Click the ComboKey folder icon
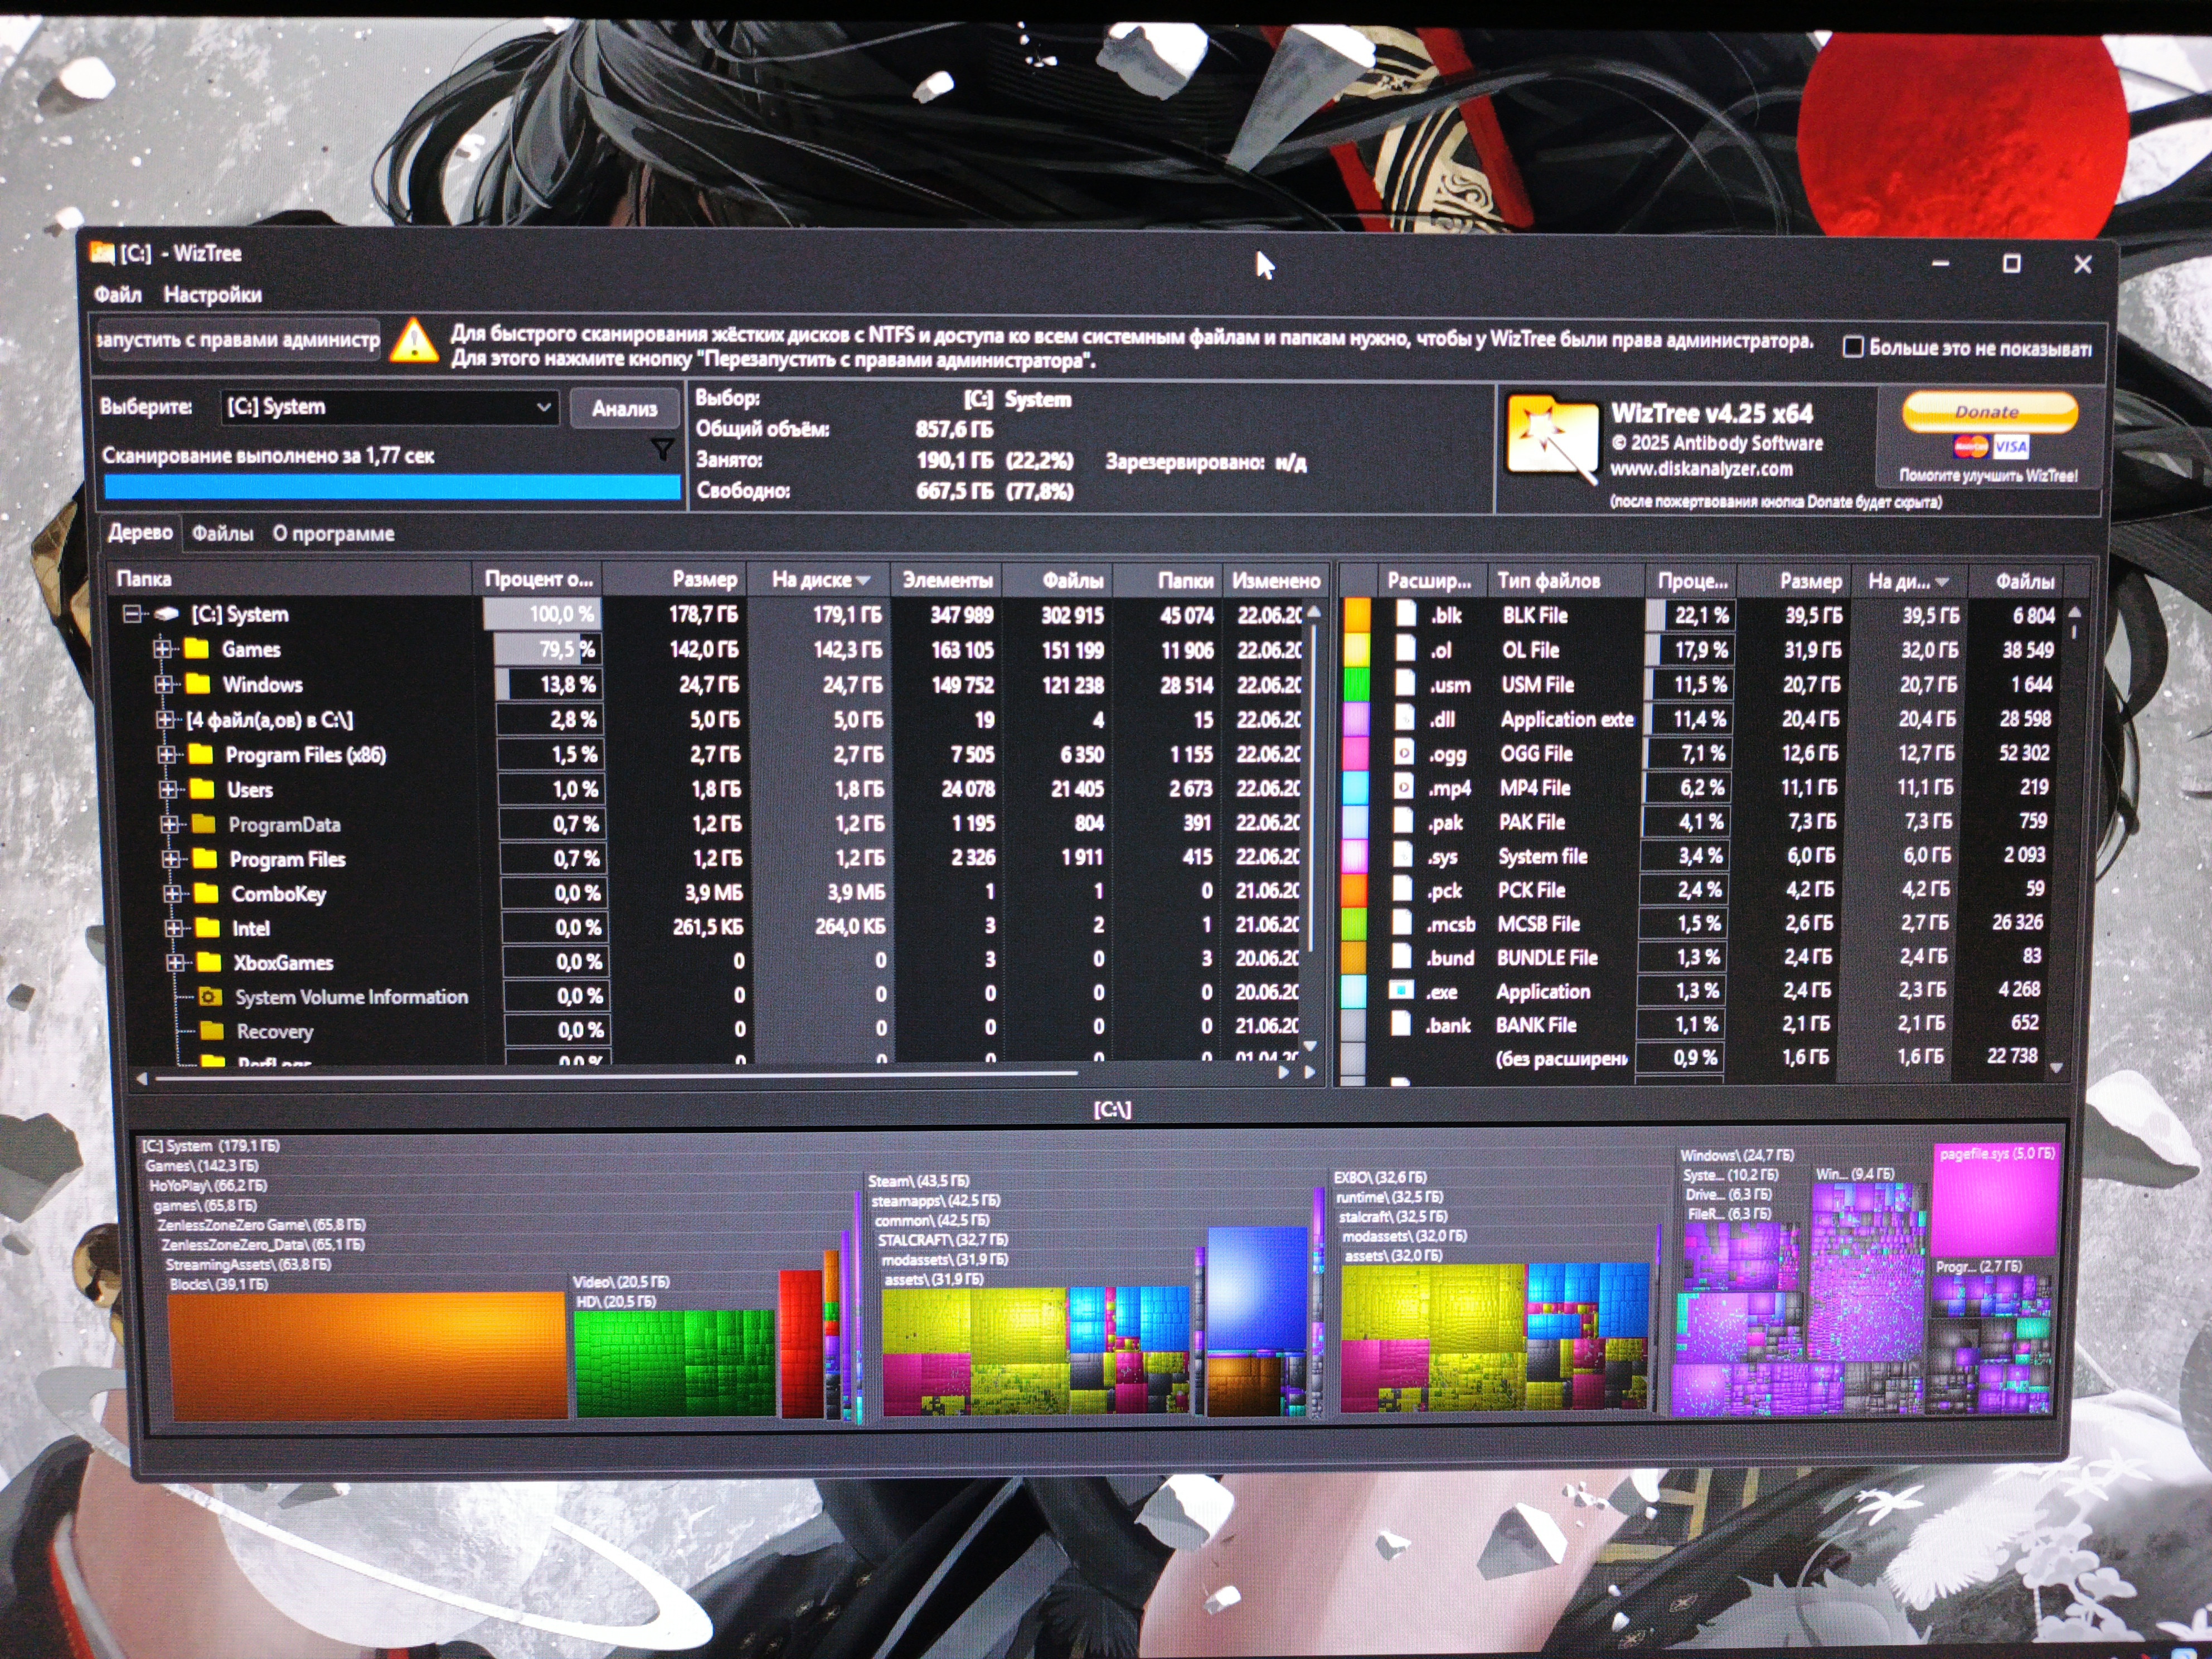 click(206, 893)
